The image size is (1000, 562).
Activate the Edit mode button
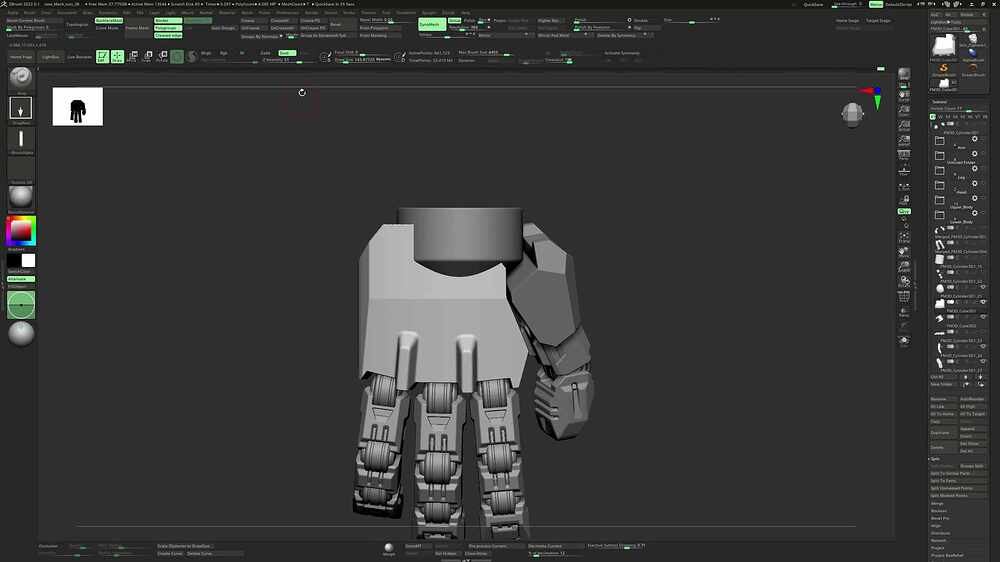click(102, 57)
